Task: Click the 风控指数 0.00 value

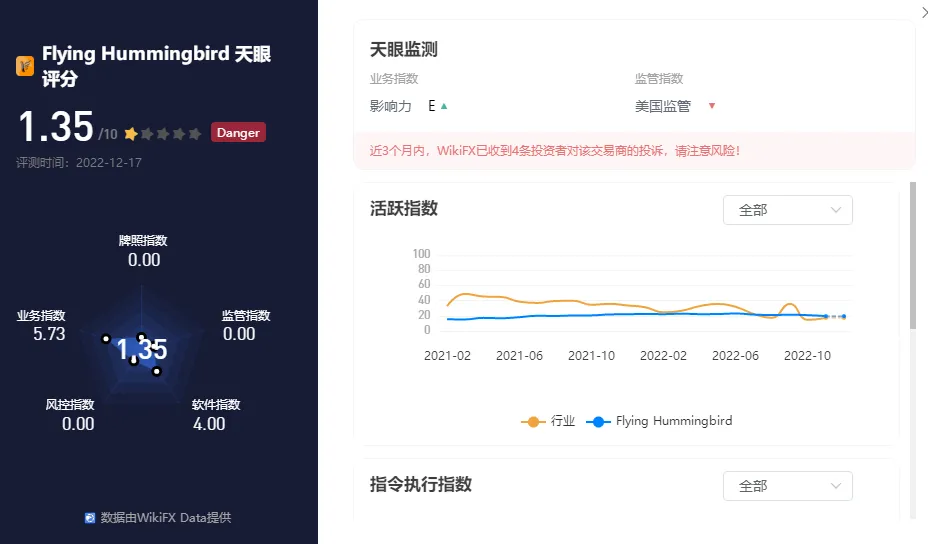Action: coord(78,424)
